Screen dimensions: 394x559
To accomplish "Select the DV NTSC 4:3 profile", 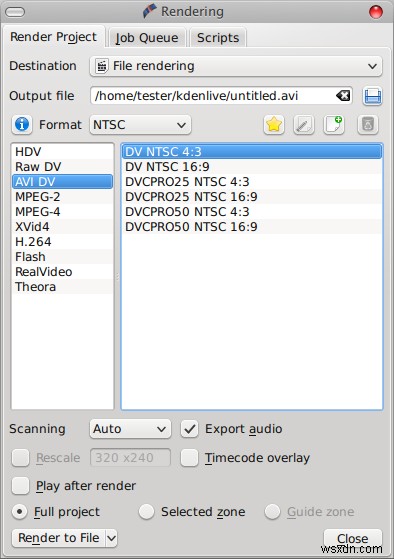I will [x=252, y=152].
